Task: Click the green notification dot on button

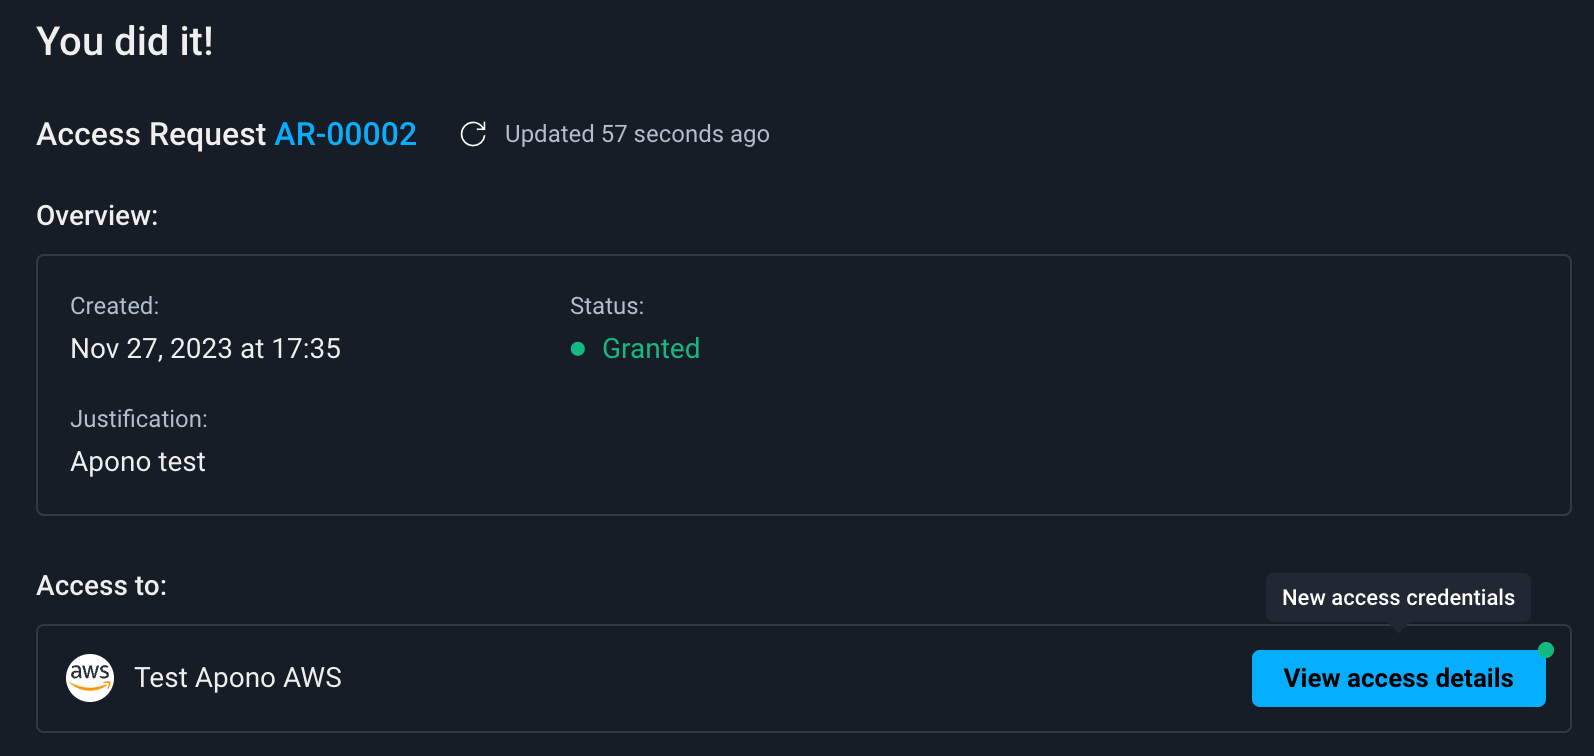Action: pyautogui.click(x=1546, y=650)
